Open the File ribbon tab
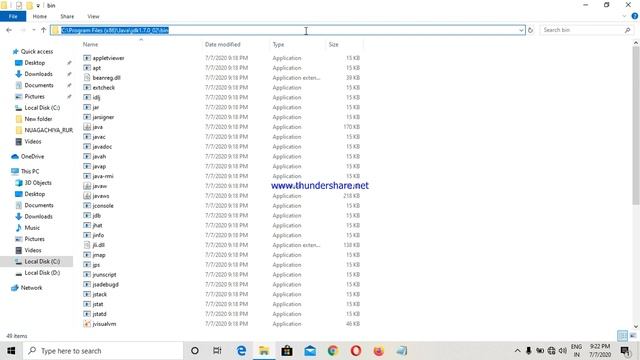This screenshot has height=360, width=640. coord(13,16)
